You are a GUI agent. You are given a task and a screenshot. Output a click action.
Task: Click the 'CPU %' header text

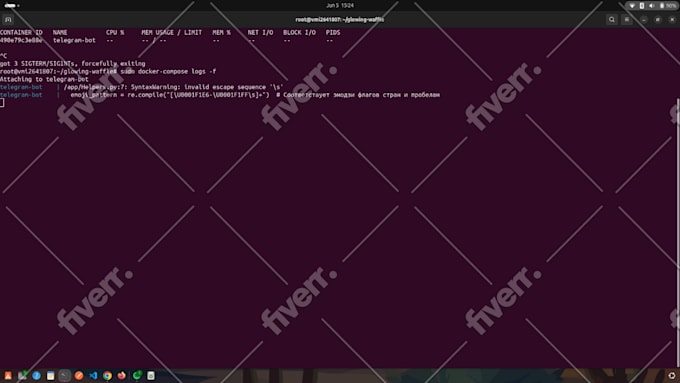[x=115, y=33]
